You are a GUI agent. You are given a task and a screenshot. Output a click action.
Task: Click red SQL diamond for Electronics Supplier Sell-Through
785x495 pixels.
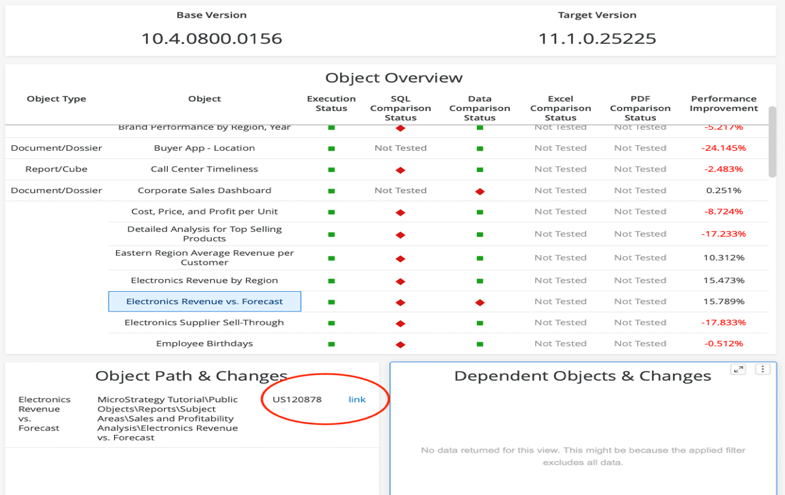(400, 323)
